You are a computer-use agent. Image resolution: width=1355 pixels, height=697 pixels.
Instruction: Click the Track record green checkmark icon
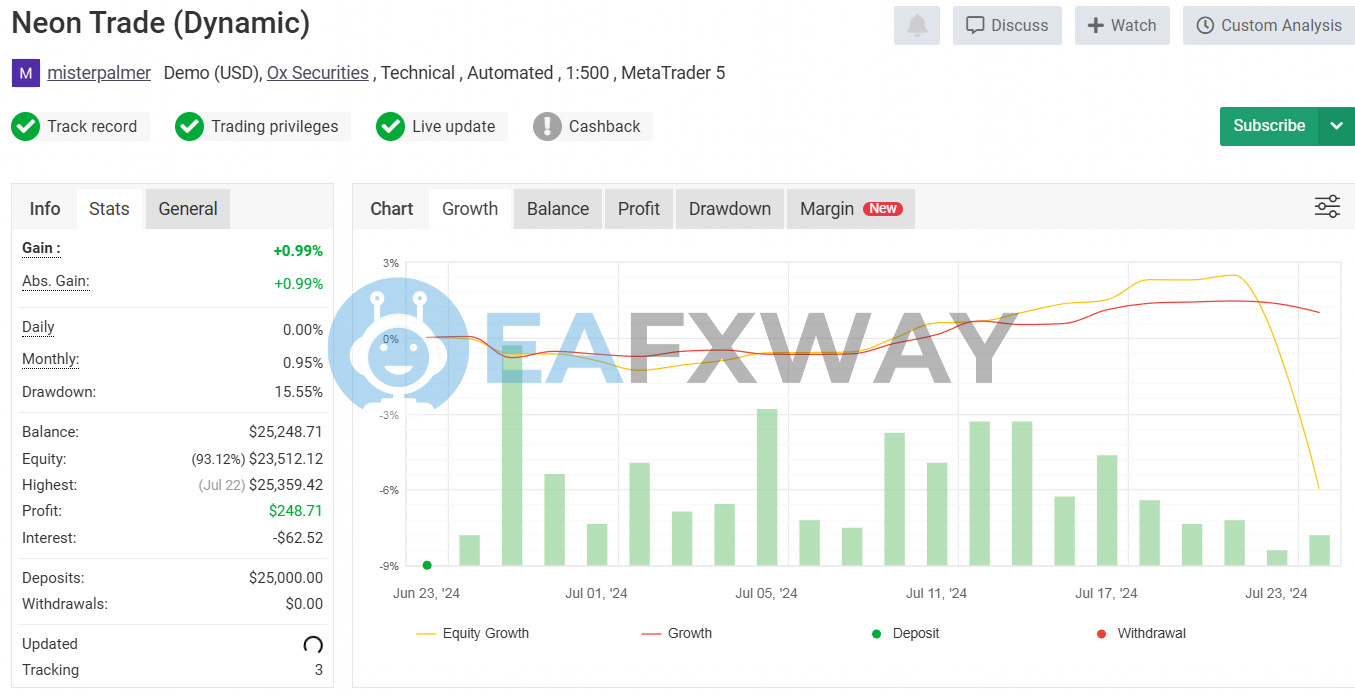[x=25, y=127]
